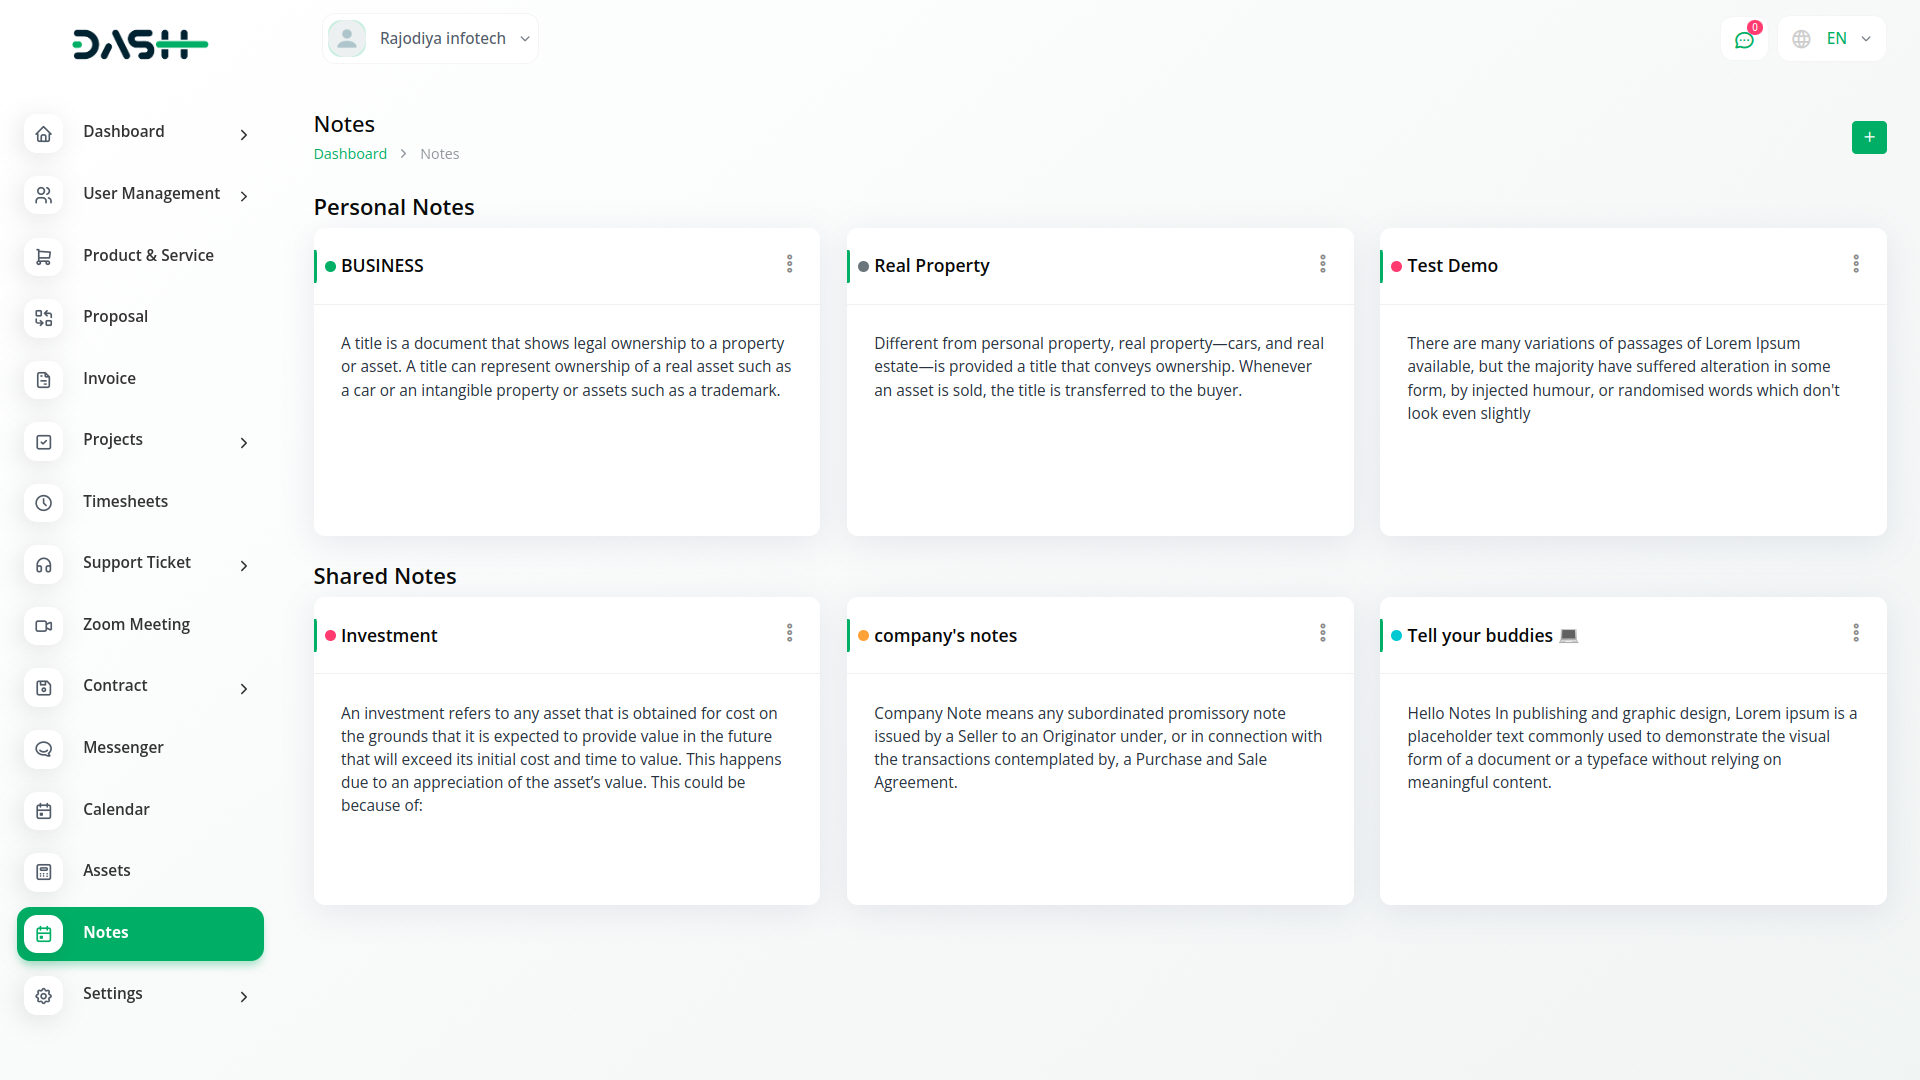Click the Timesheets clock icon
Viewport: 1920px width, 1080px height.
[44, 503]
